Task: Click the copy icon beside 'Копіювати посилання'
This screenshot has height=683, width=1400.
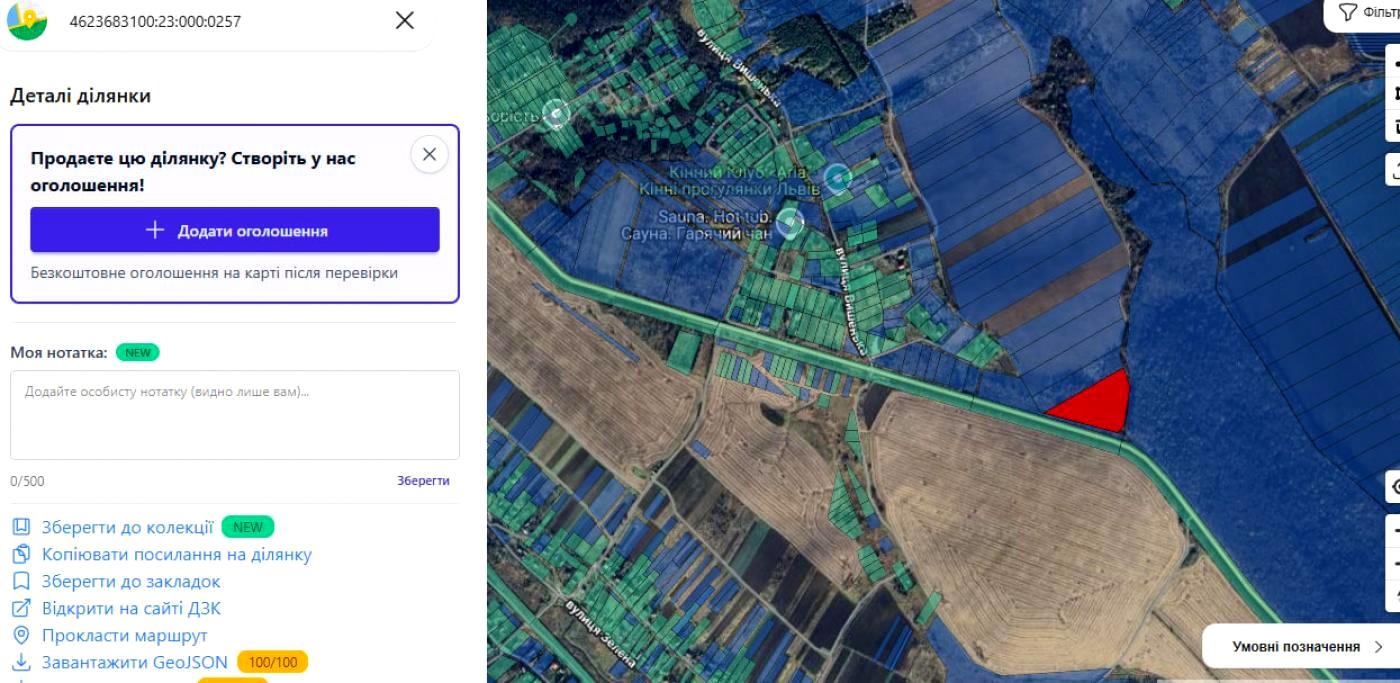Action: [x=22, y=554]
